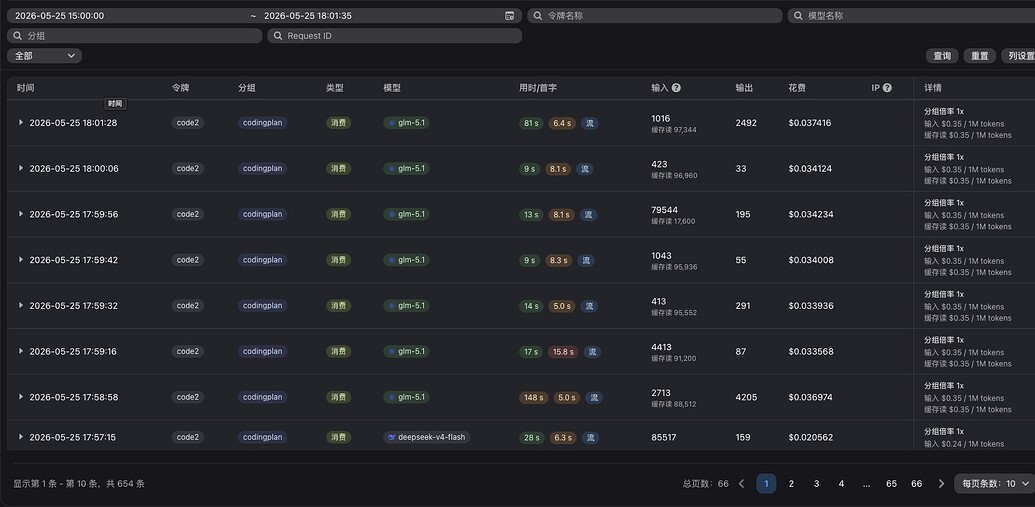Go to page 4 in pagination
The image size is (1035, 507).
pos(841,484)
